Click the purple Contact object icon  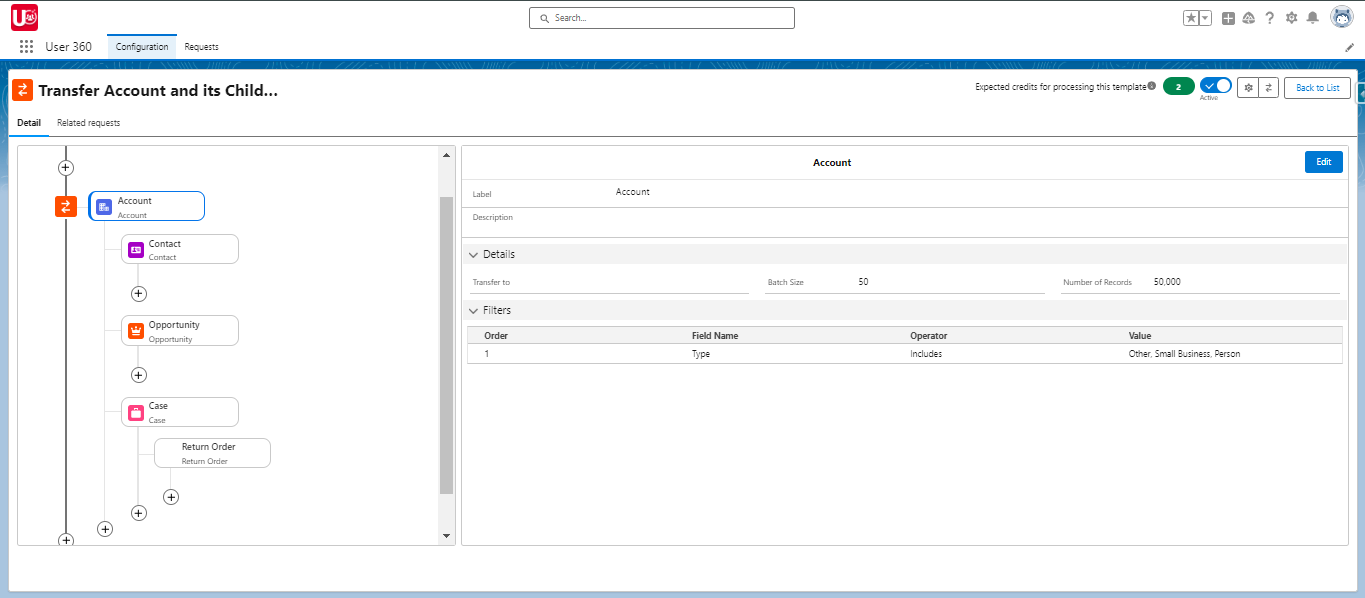(x=136, y=249)
